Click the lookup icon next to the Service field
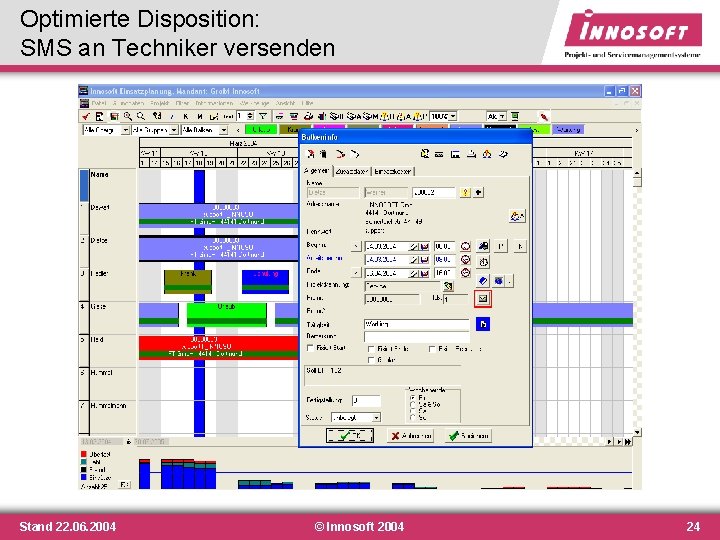720x540 pixels. coord(448,286)
